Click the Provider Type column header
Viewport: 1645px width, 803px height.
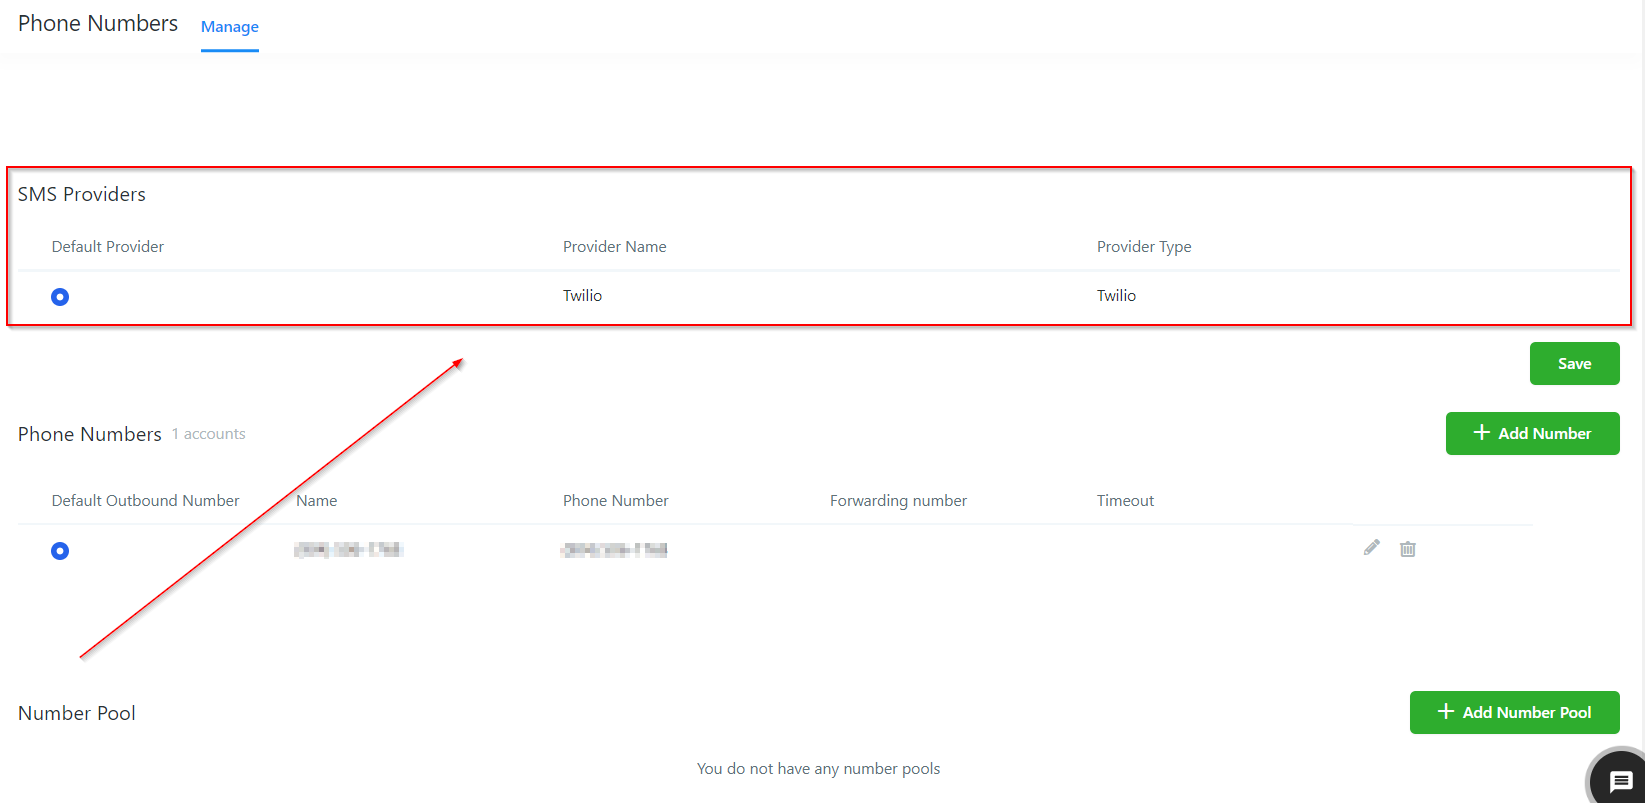tap(1143, 247)
